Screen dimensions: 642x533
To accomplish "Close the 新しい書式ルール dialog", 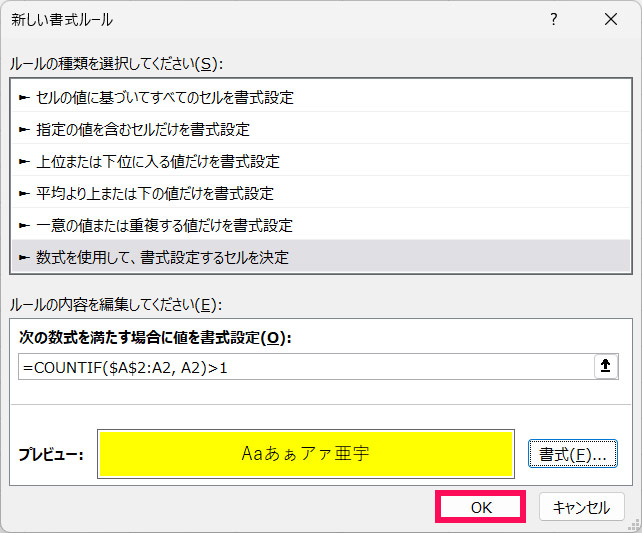I will pyautogui.click(x=610, y=19).
